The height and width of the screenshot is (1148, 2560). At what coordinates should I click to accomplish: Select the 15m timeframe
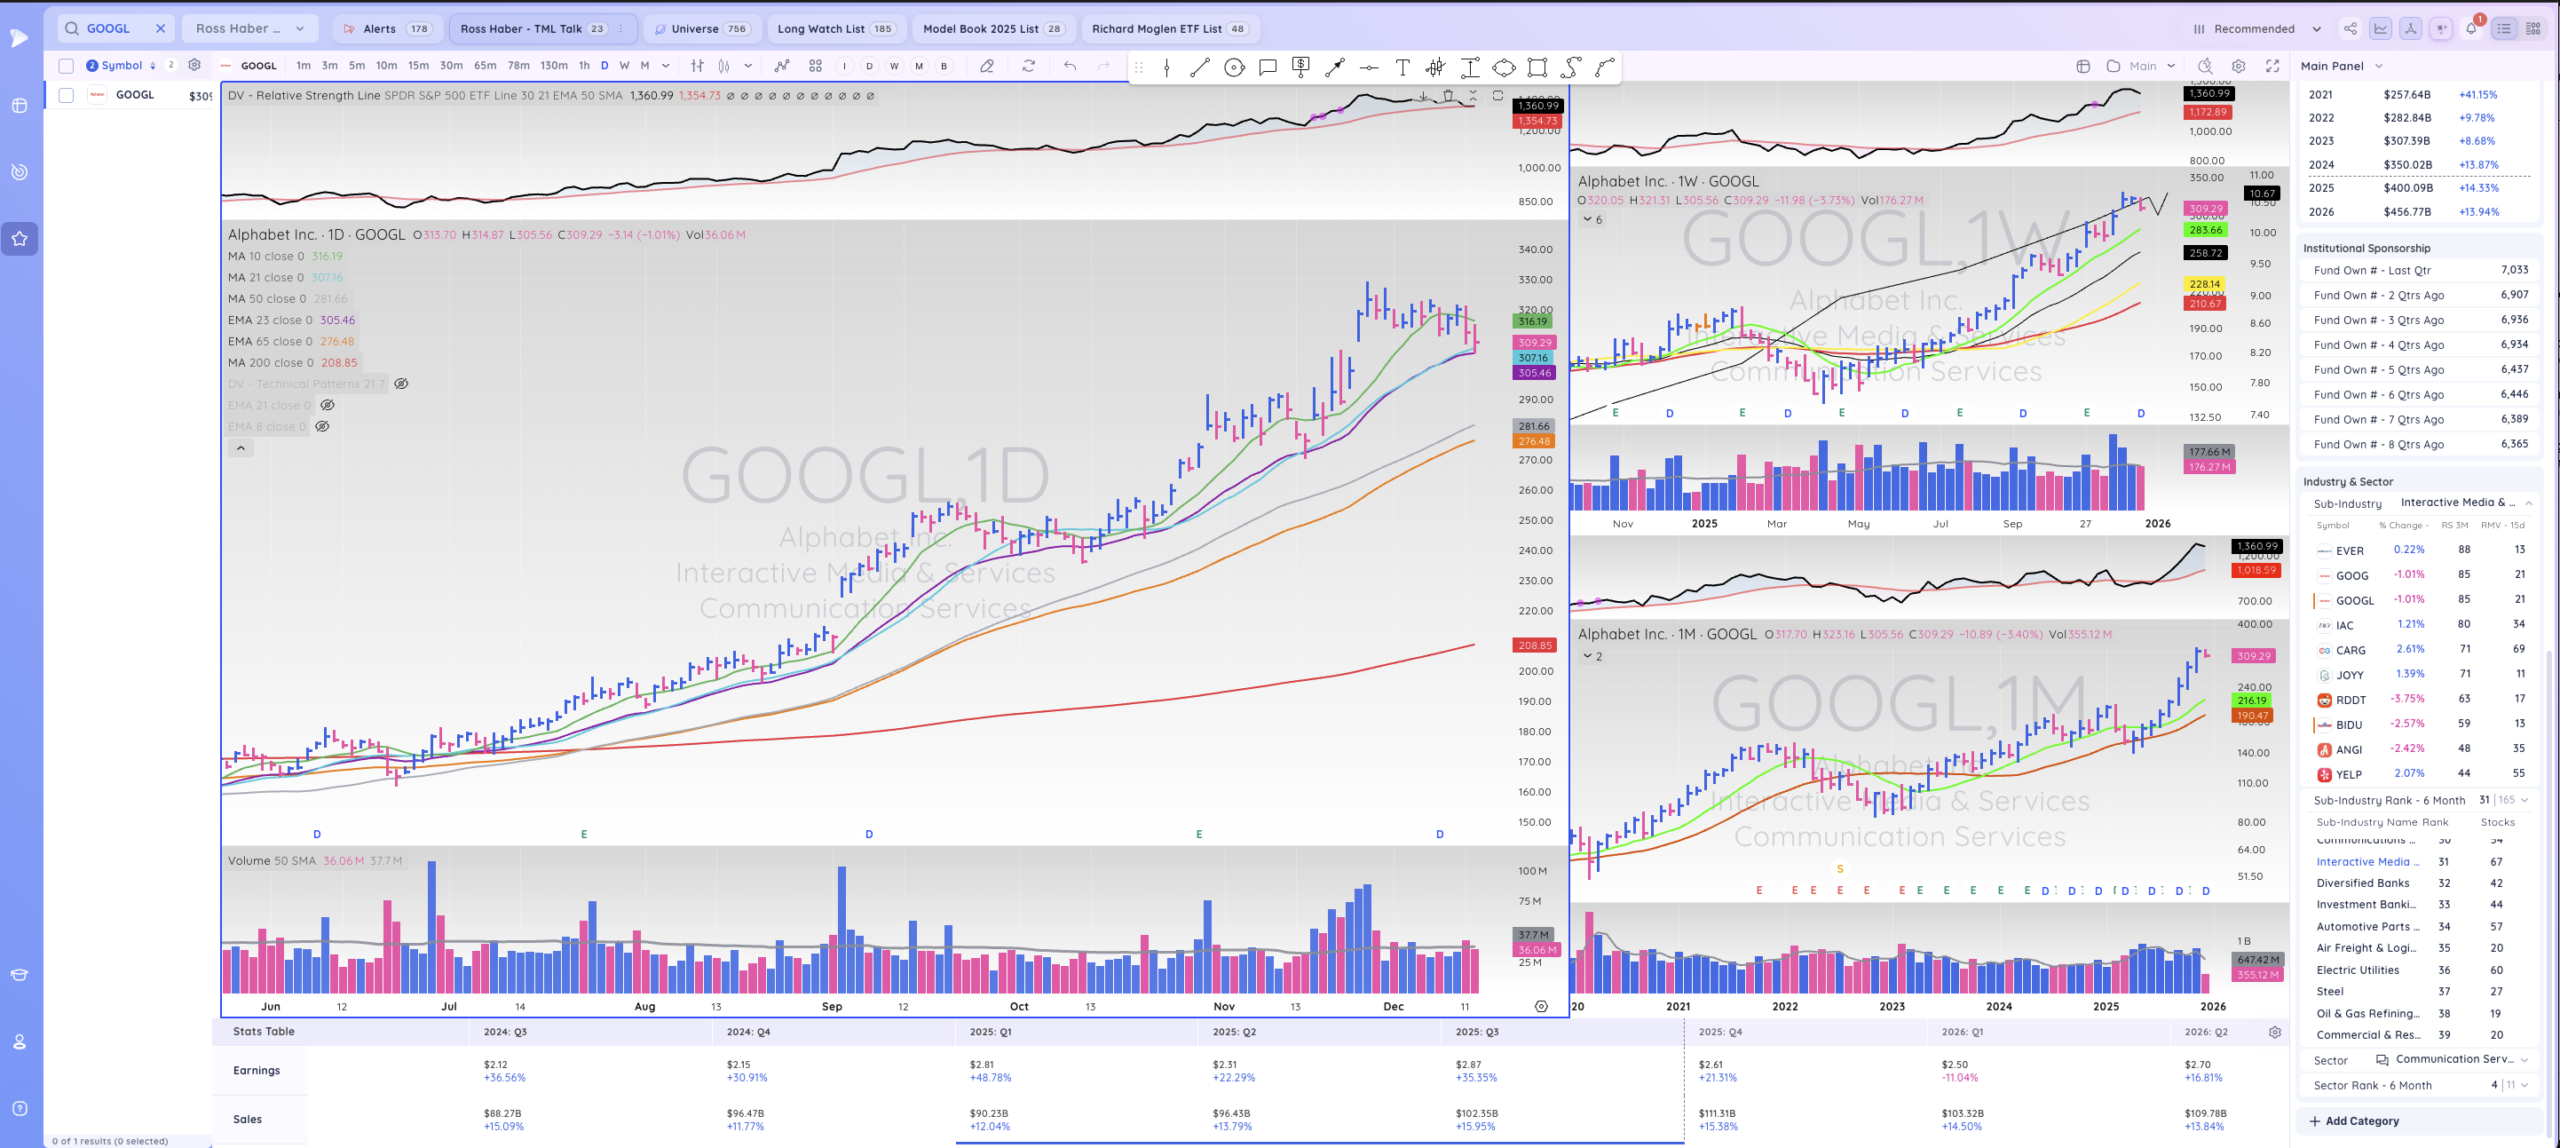pyautogui.click(x=418, y=66)
